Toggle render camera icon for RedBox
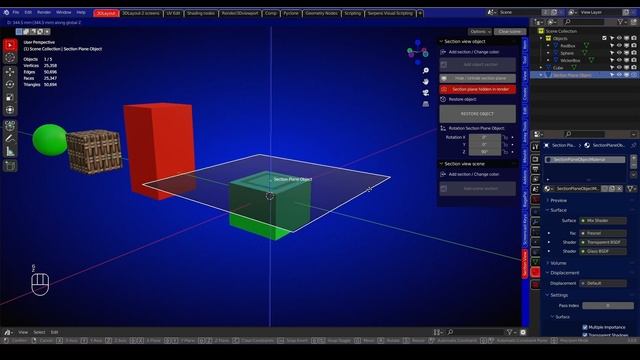 pos(633,46)
